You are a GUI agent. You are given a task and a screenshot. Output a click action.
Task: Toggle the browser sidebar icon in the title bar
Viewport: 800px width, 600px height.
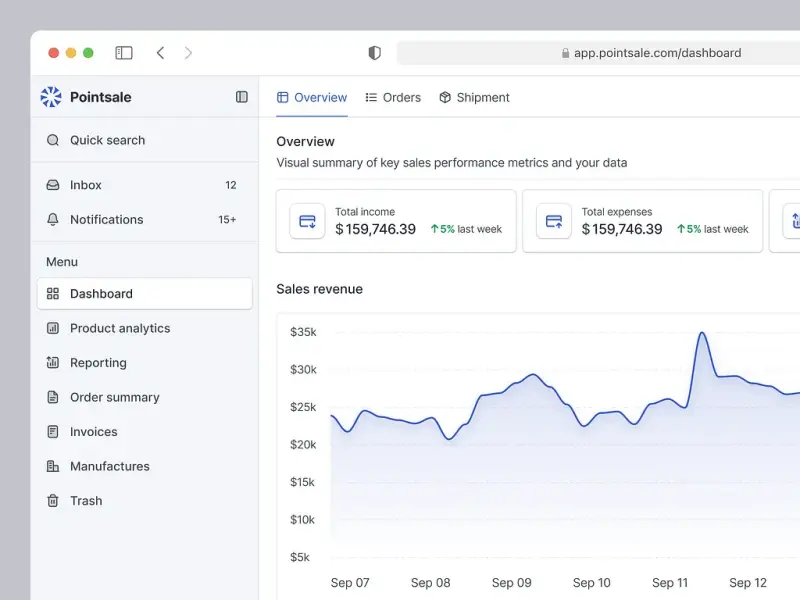point(124,53)
